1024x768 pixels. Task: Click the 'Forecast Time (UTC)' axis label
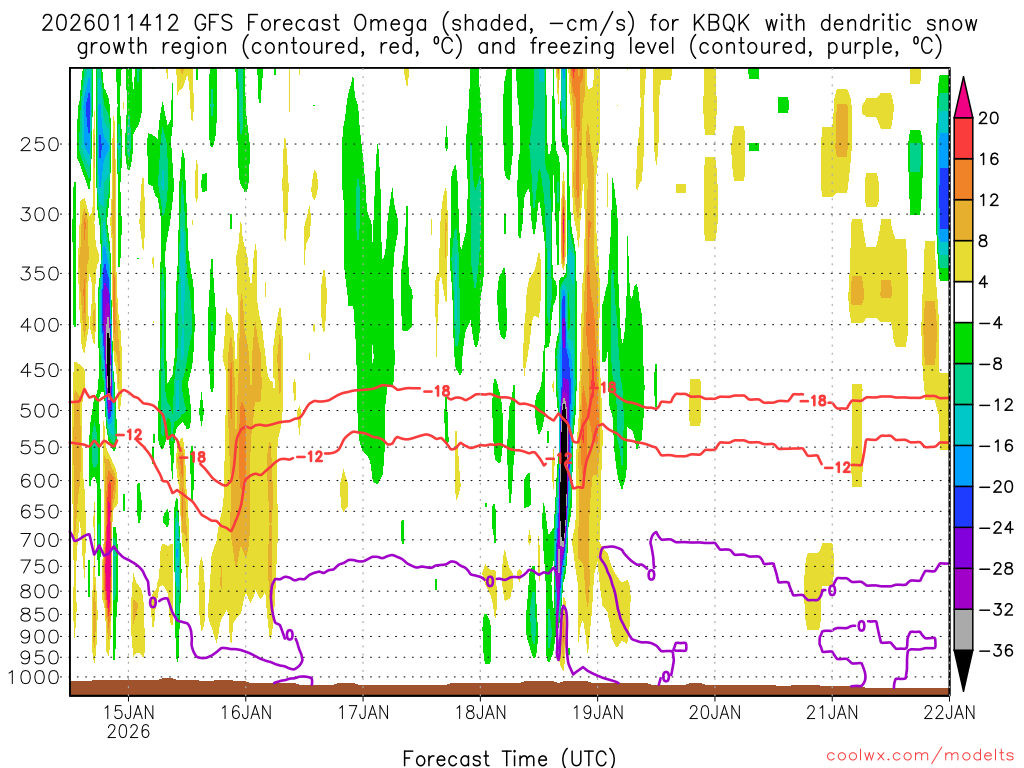[x=509, y=758]
